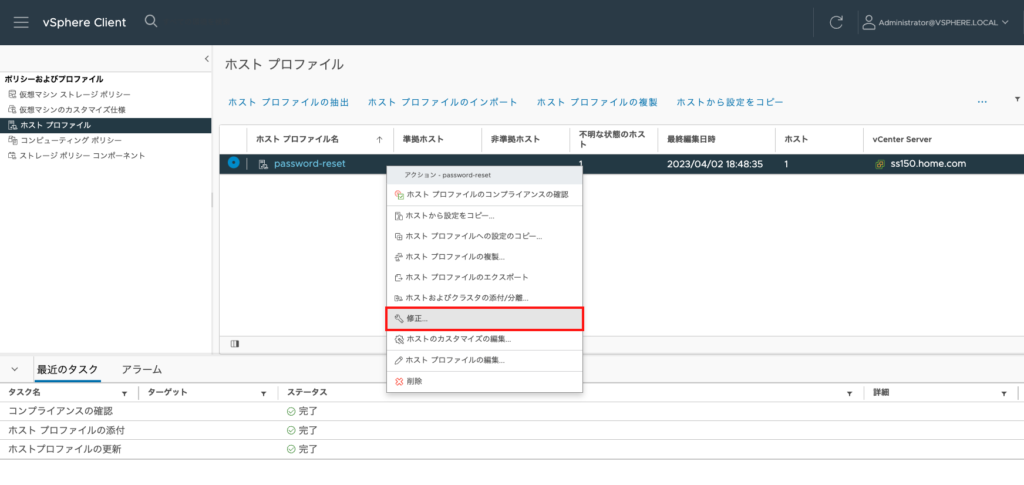
Task: Sort by ホスト プロファイル名 column arrow
Action: (x=379, y=140)
